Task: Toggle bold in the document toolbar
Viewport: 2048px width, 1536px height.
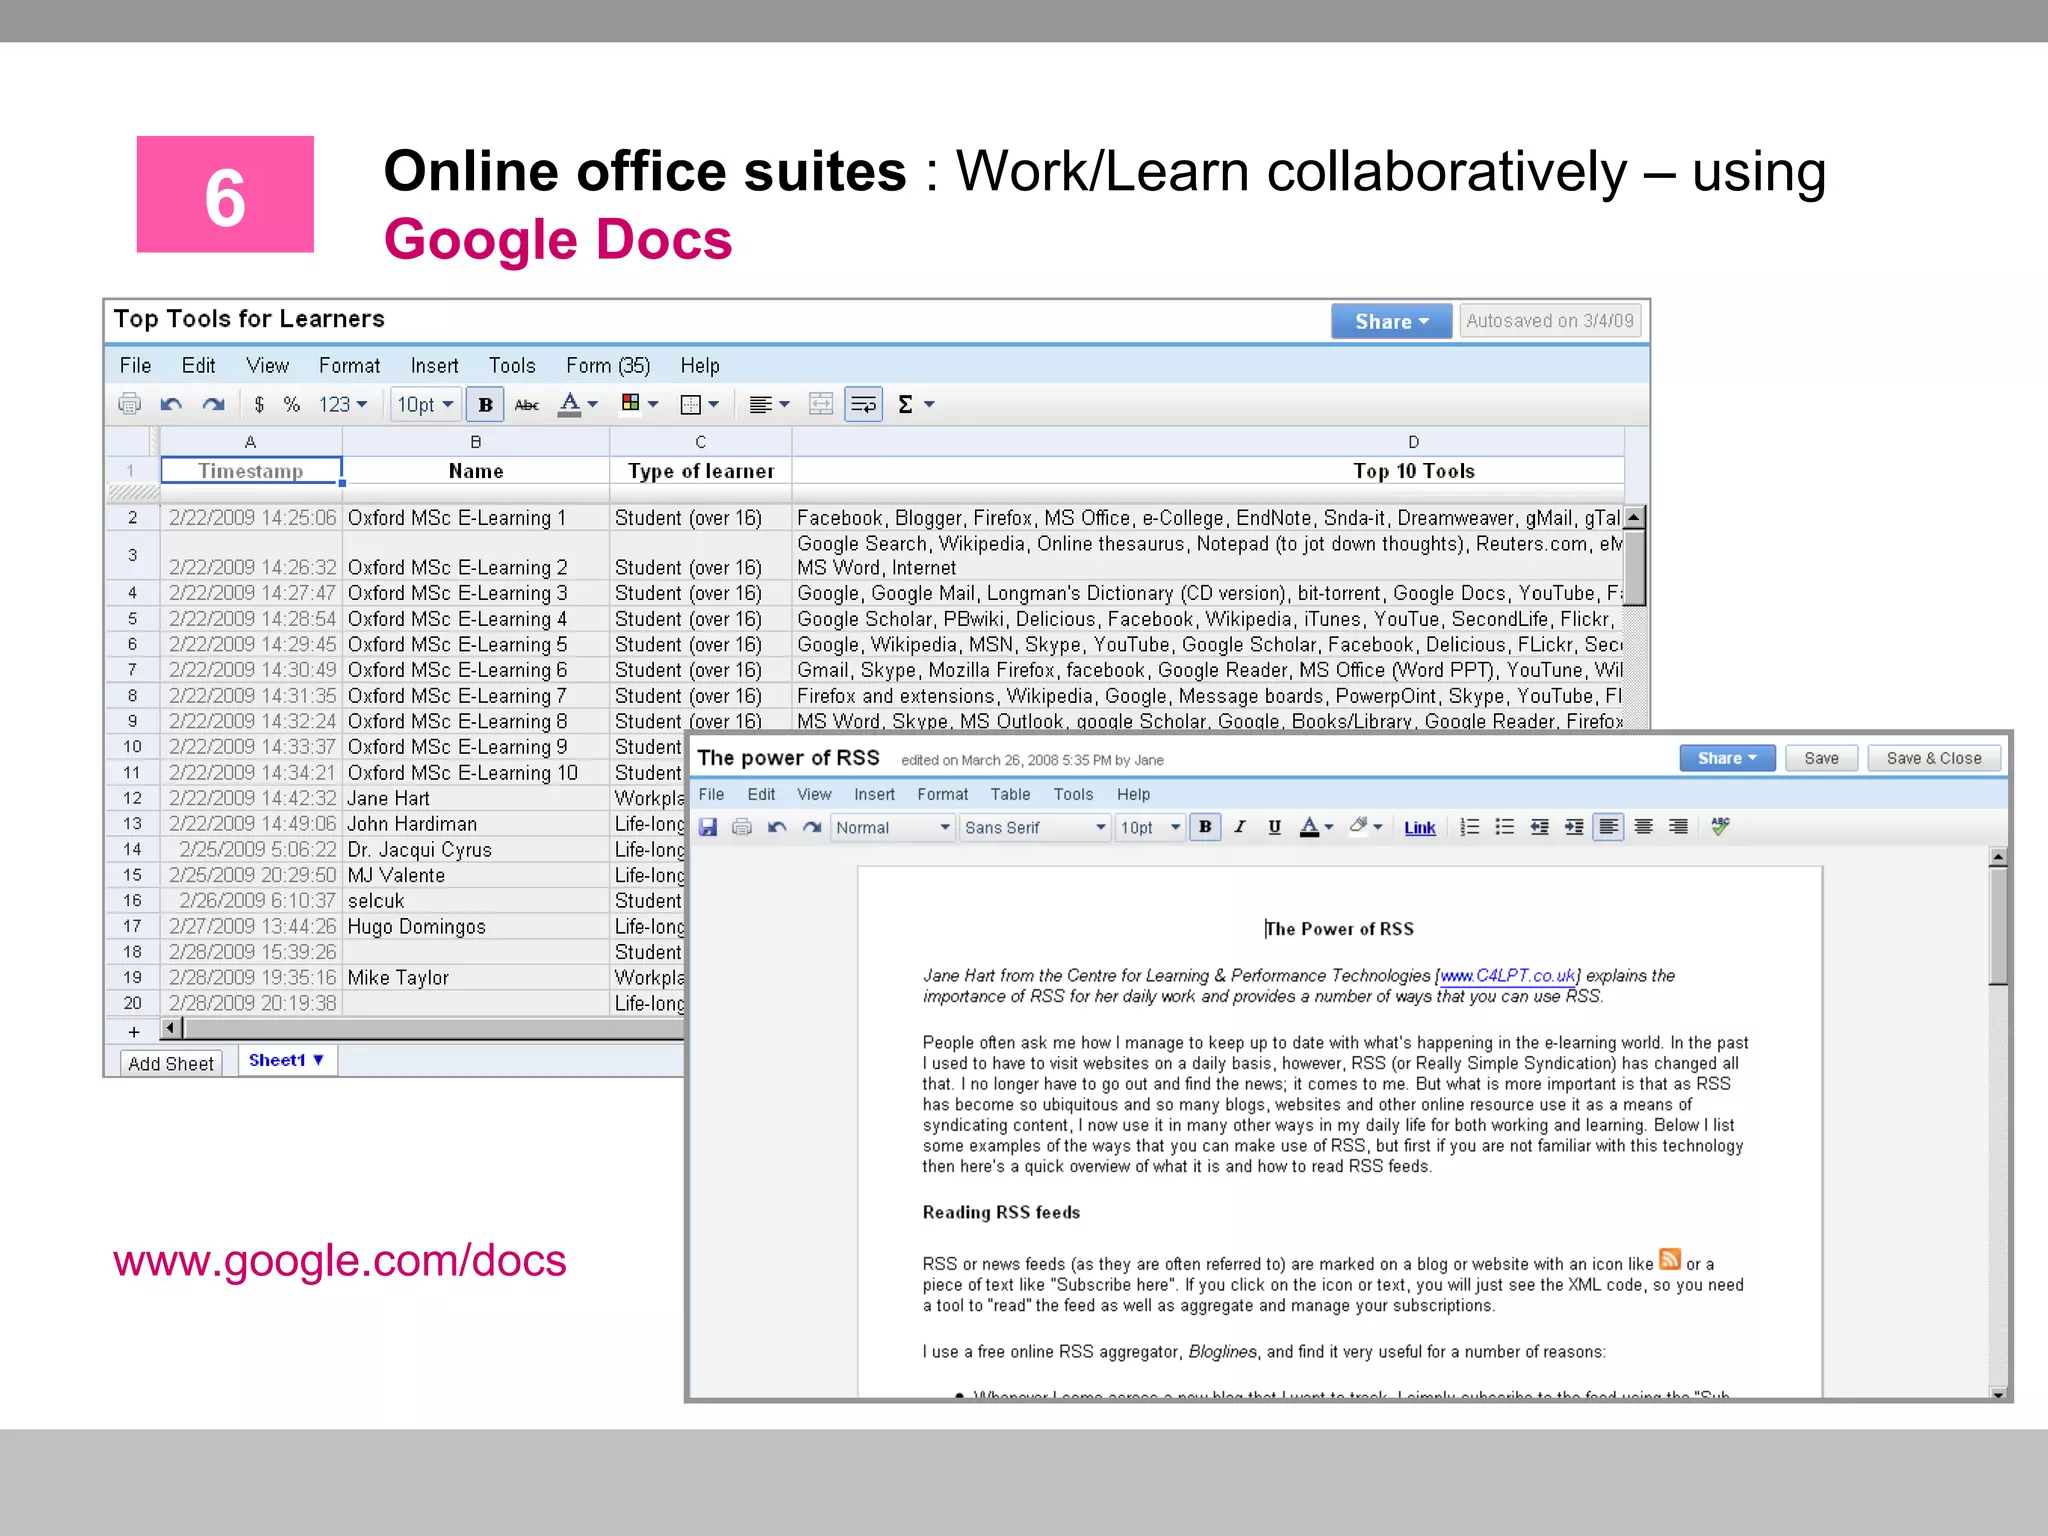Action: click(x=1205, y=827)
